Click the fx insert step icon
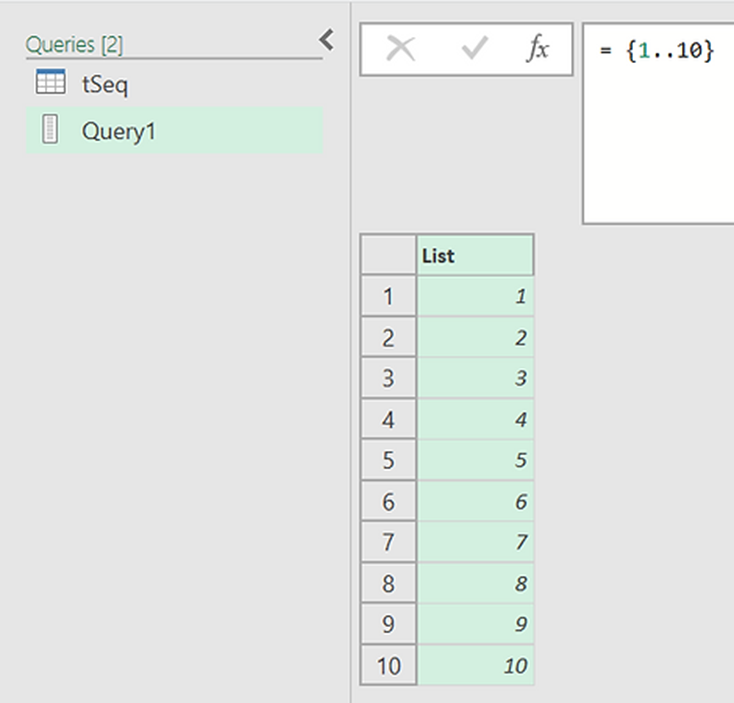734x703 pixels. point(538,50)
